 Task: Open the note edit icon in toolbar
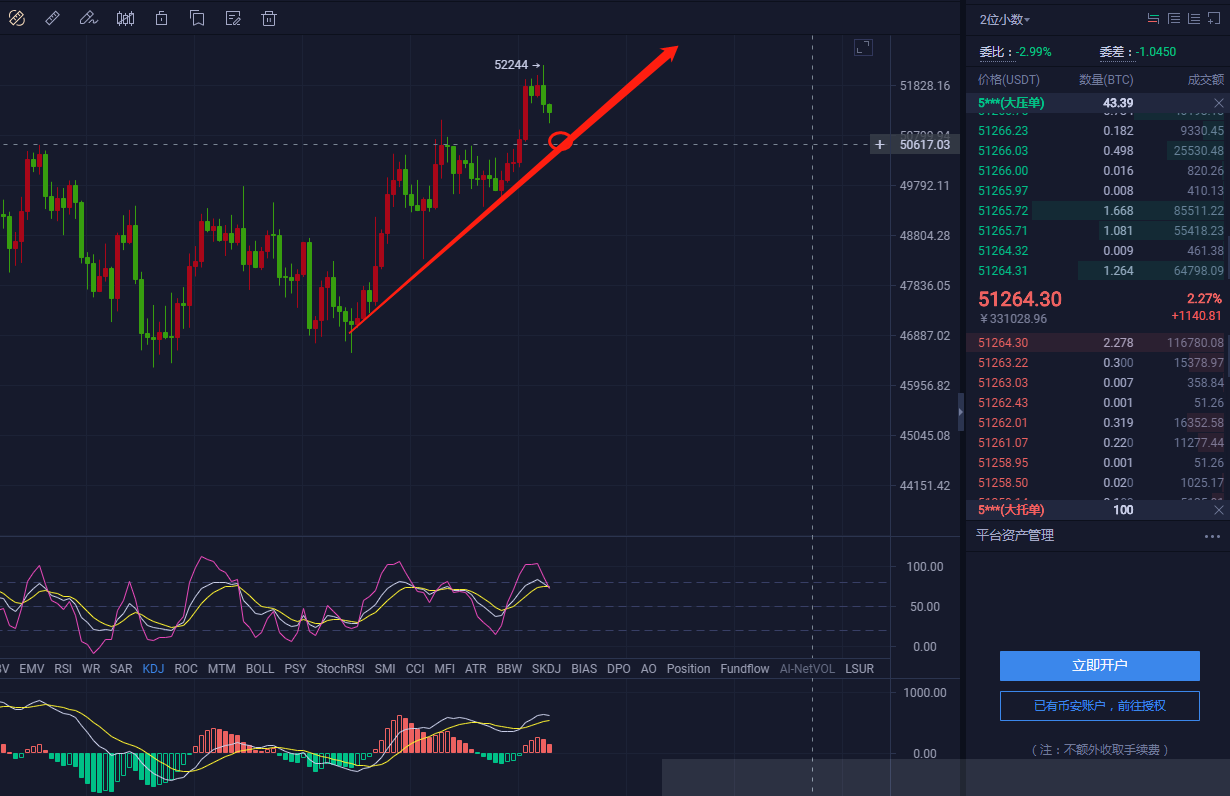[x=233, y=18]
